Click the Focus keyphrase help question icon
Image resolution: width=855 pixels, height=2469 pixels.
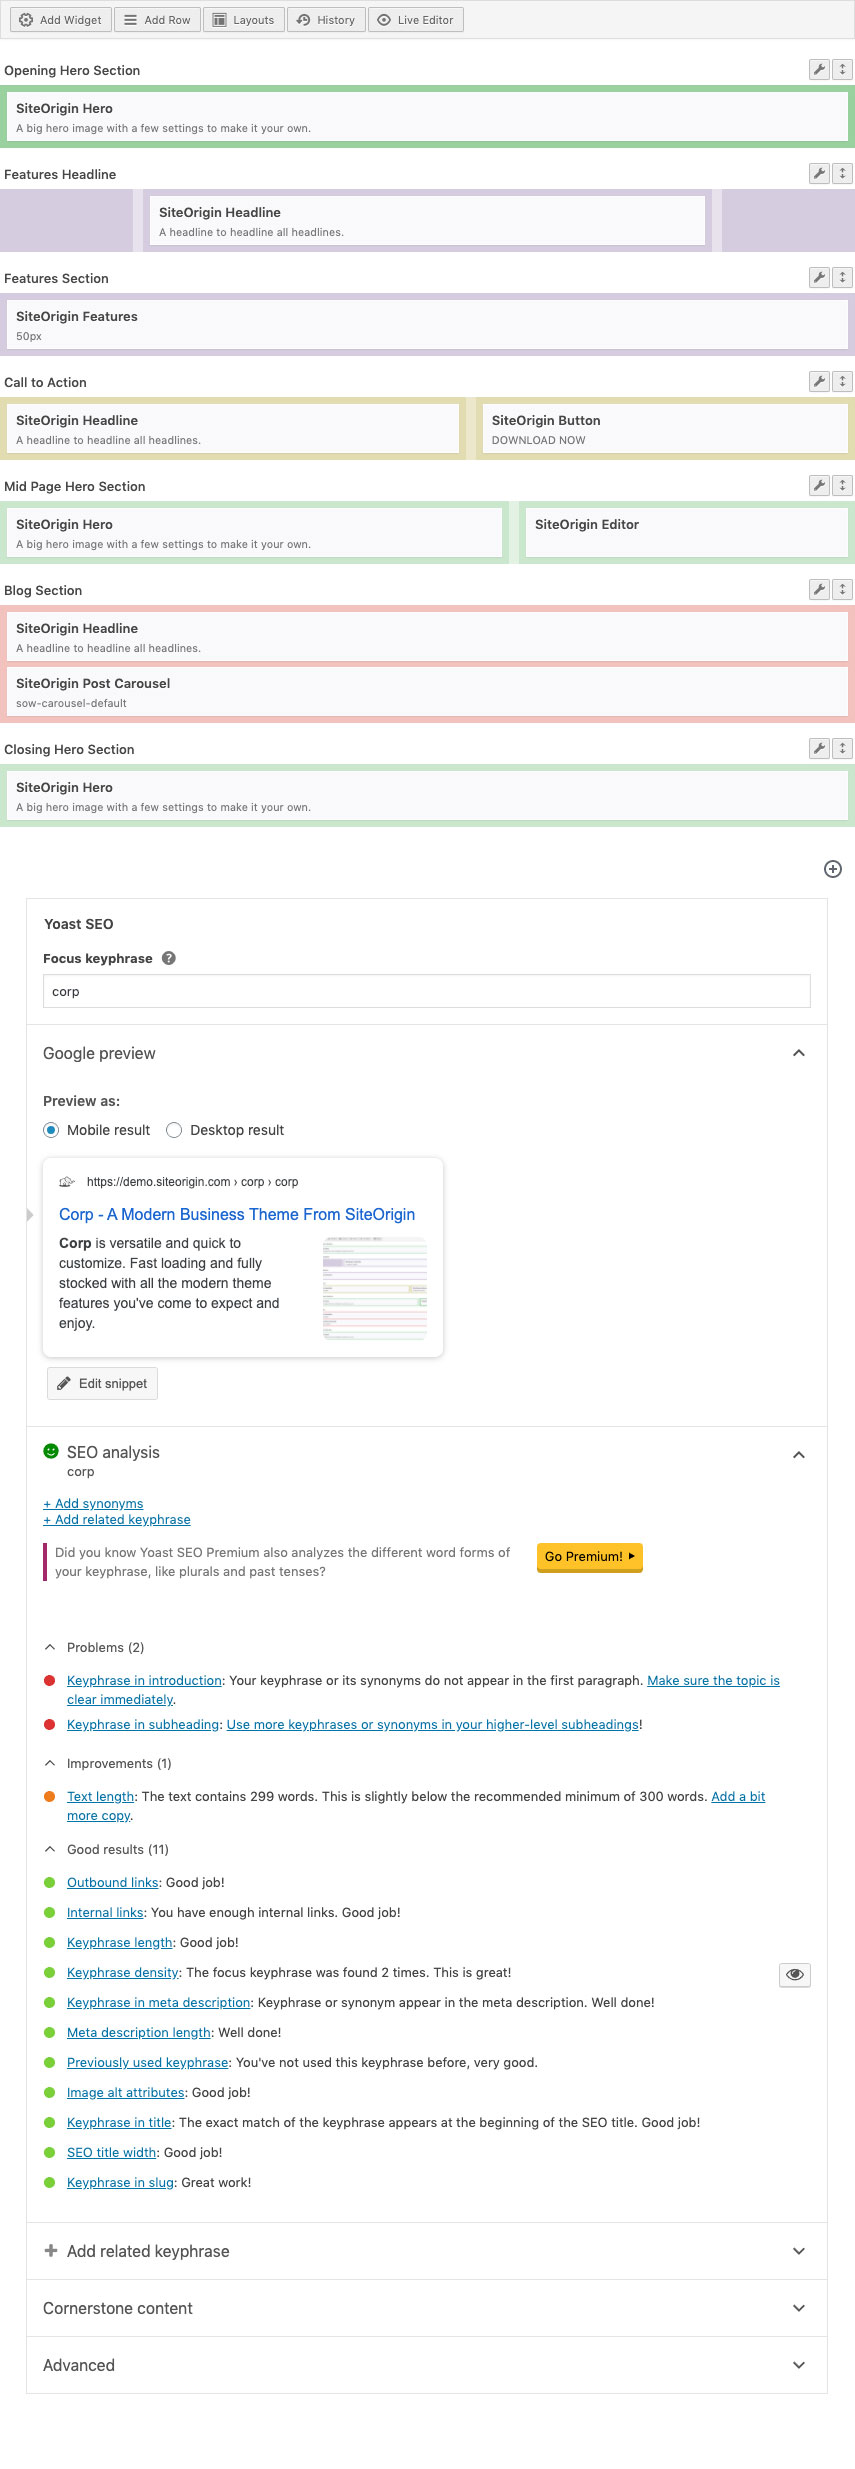pos(169,958)
